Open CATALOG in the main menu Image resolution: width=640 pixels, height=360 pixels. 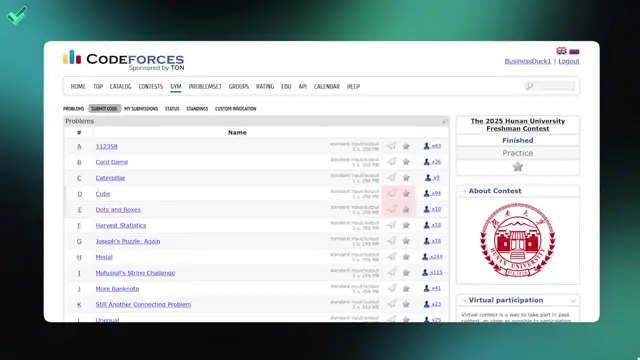tap(120, 87)
